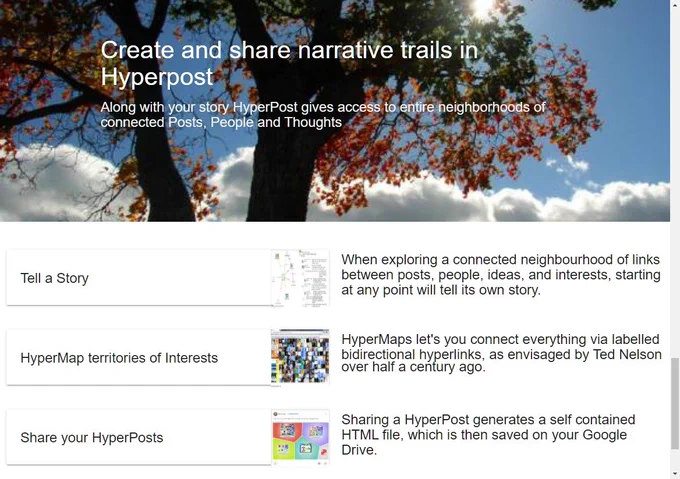Screen dimensions: 680x479
Task: Click the subtitle starting "Along with your story HyperPost"
Action: click(x=323, y=114)
